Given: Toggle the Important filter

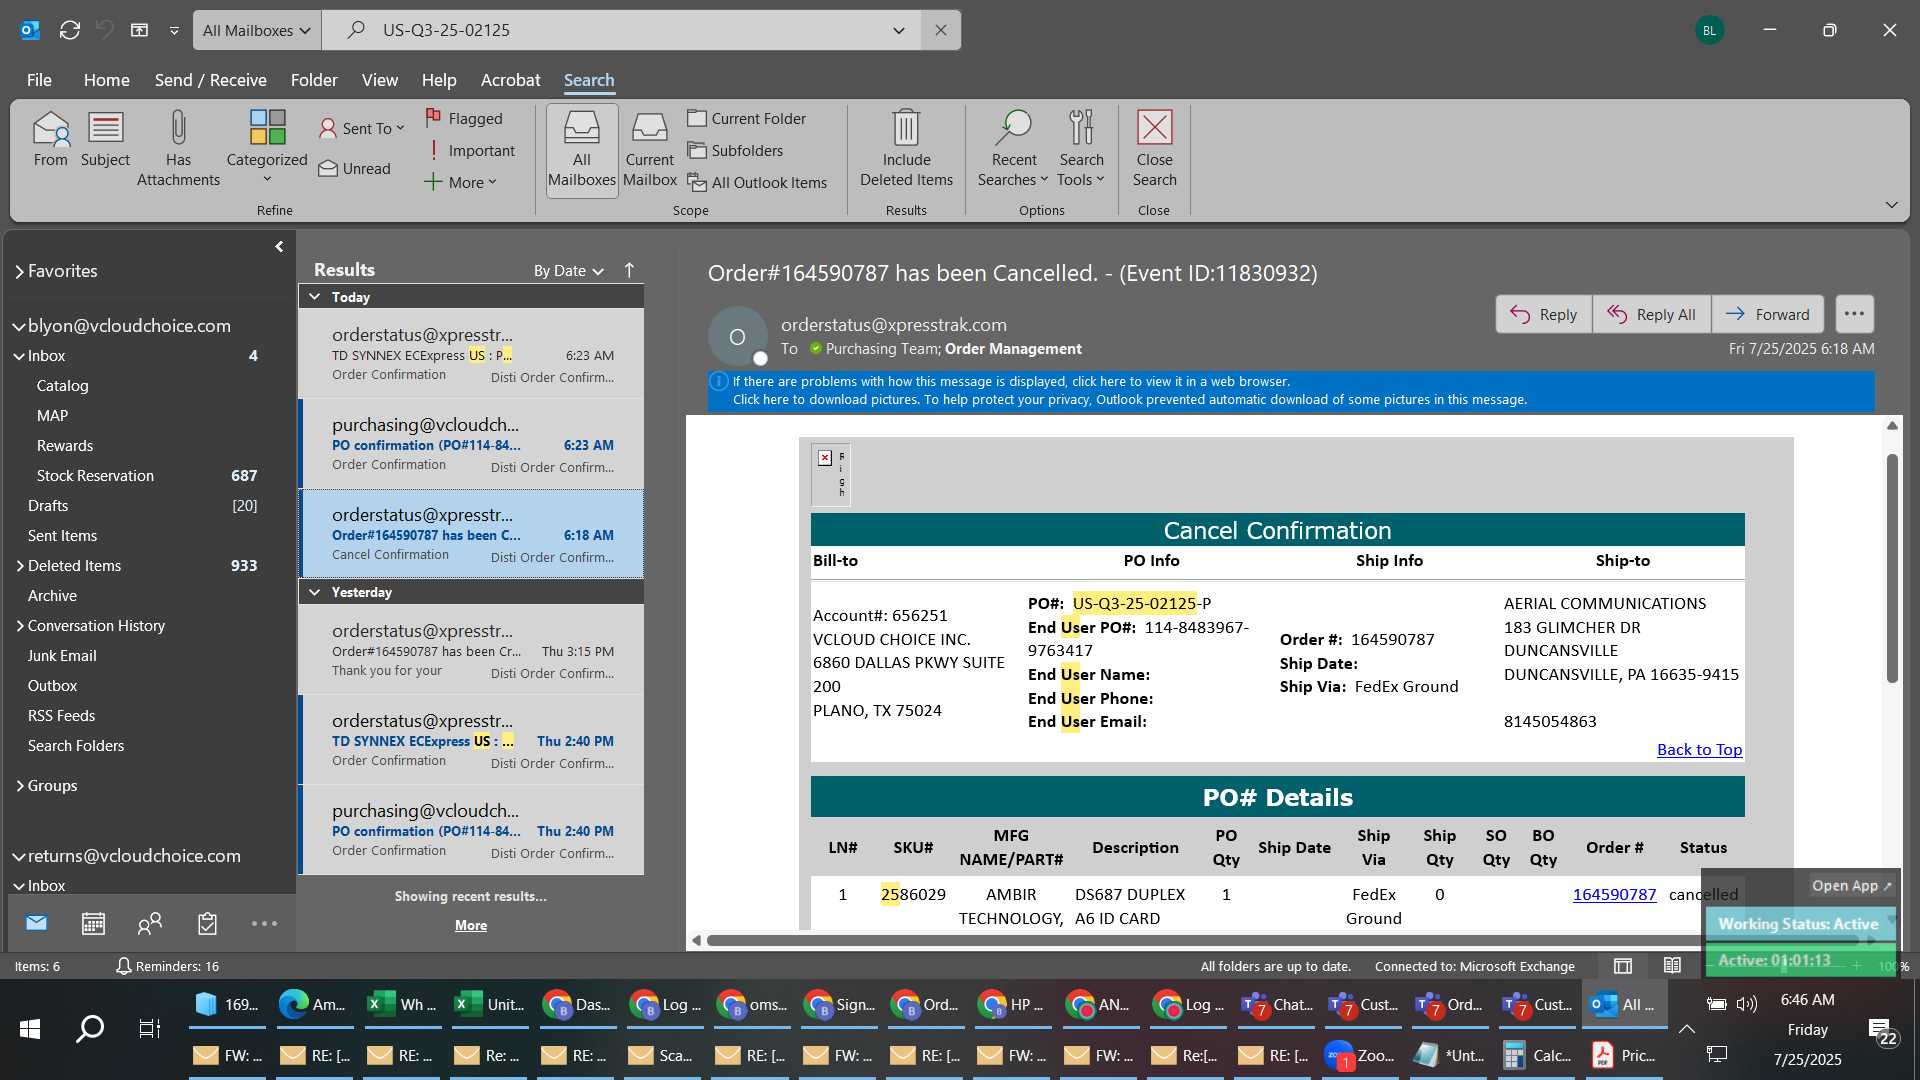Looking at the screenshot, I should pos(470,150).
